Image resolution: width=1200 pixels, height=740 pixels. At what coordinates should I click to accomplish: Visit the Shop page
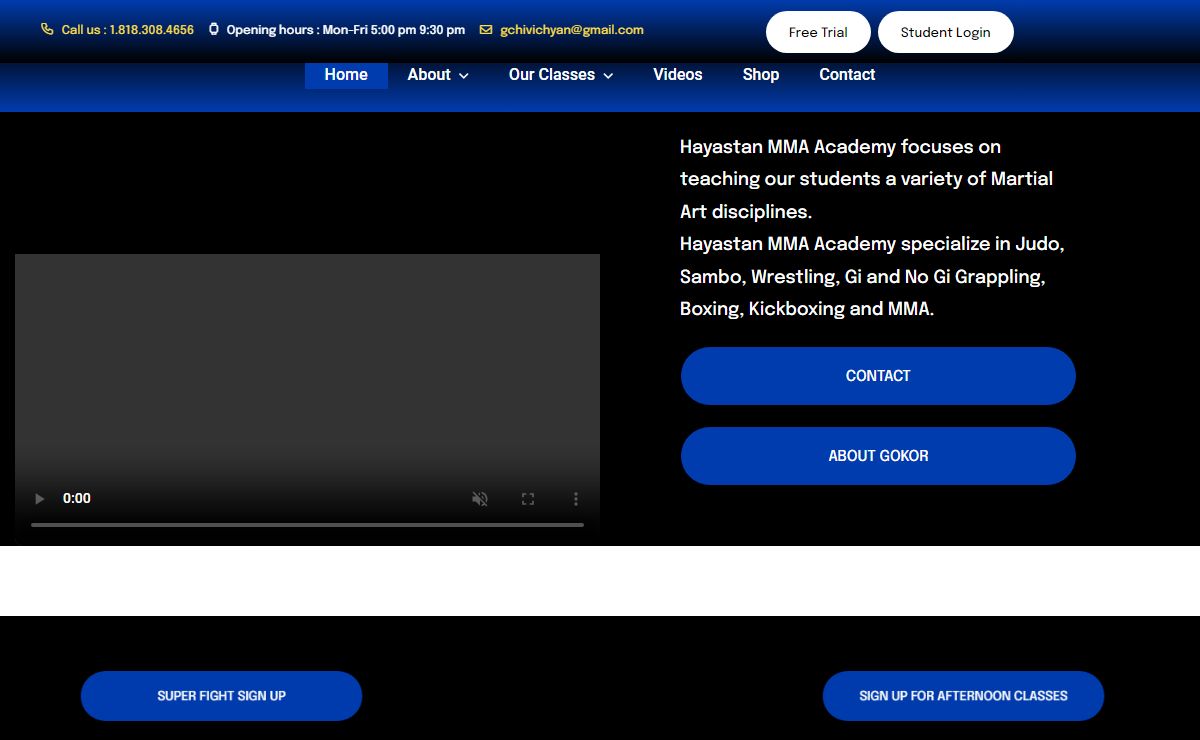(x=761, y=75)
